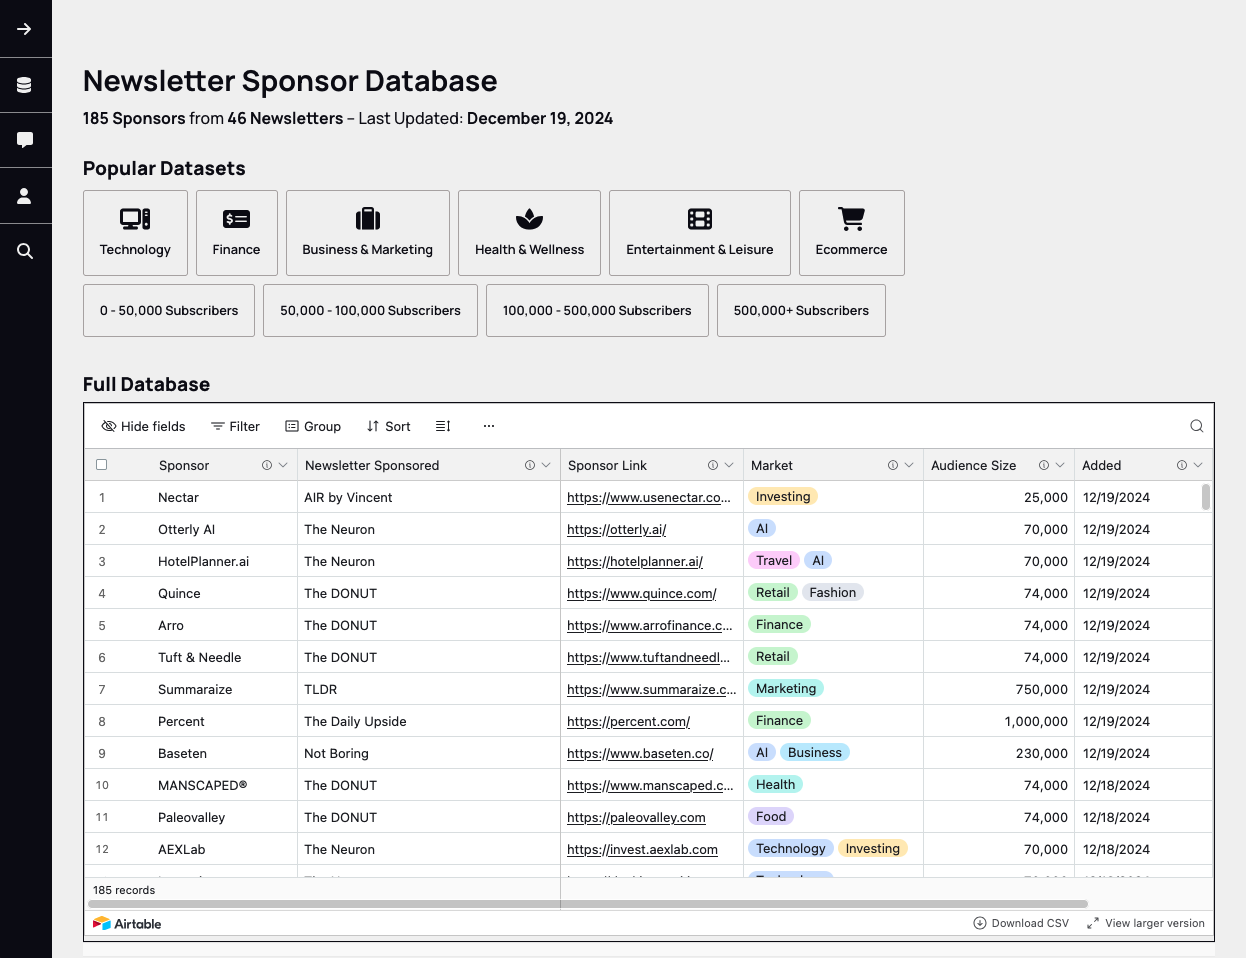The width and height of the screenshot is (1246, 958).
Task: Select the Entertainment & Leisure dataset card
Action: coord(700,233)
